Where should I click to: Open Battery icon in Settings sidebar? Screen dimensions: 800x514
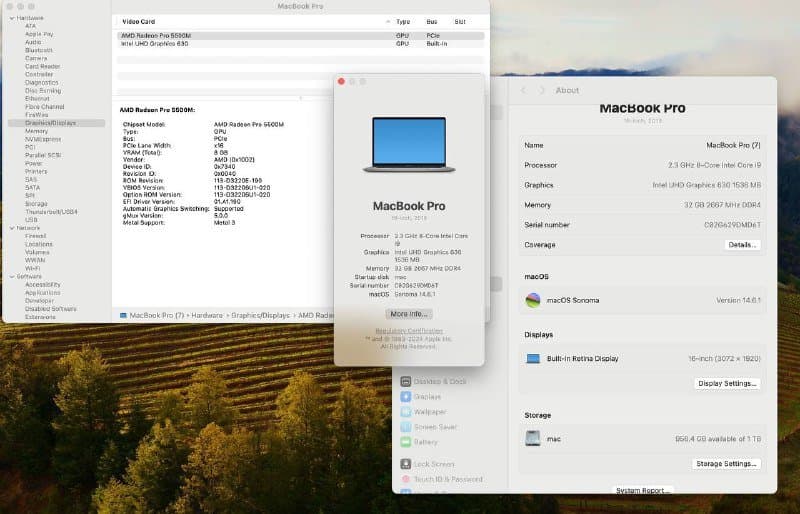[406, 442]
